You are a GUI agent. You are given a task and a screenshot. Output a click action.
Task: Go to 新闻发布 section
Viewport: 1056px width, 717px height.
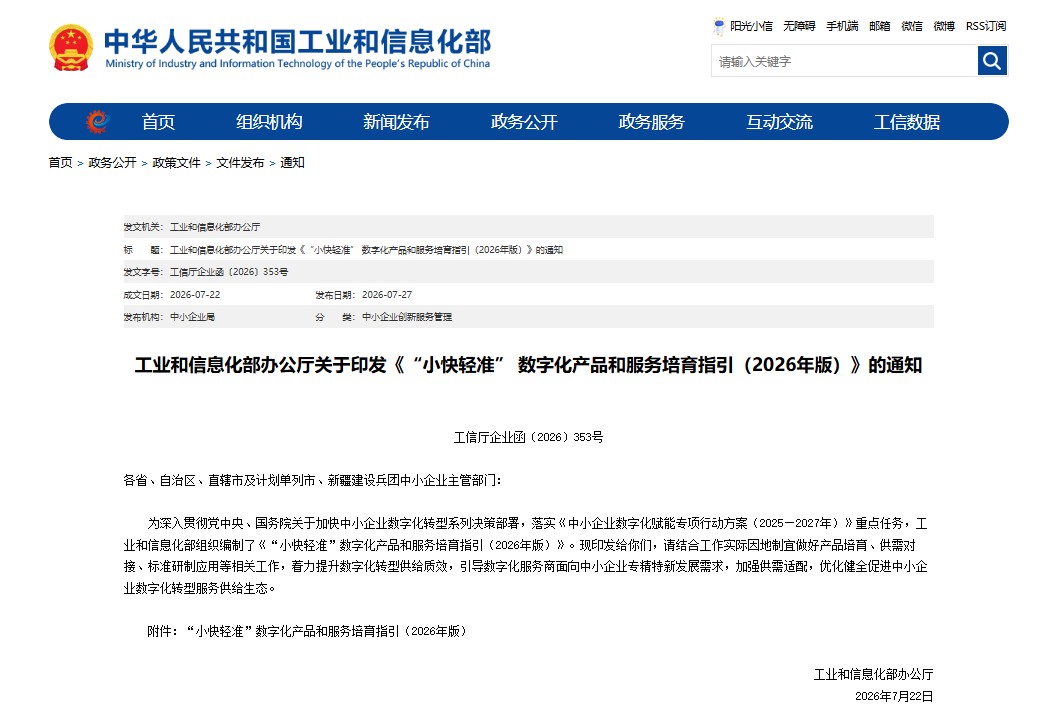[x=396, y=122]
